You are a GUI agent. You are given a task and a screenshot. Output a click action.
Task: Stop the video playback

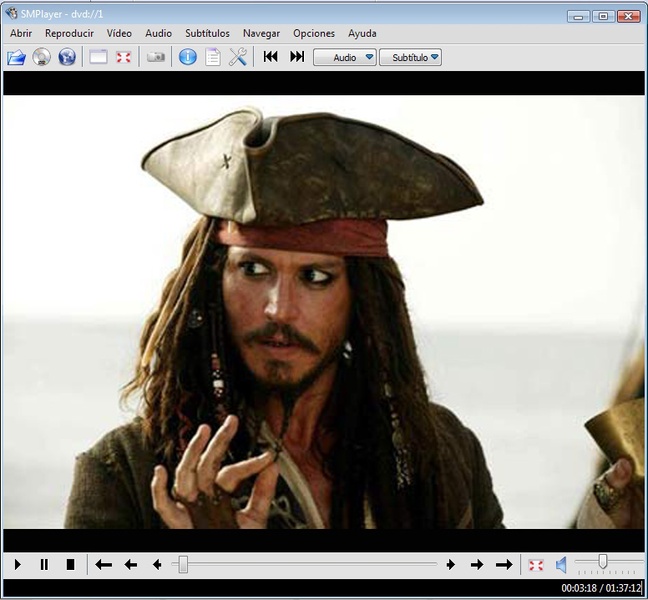coord(70,564)
